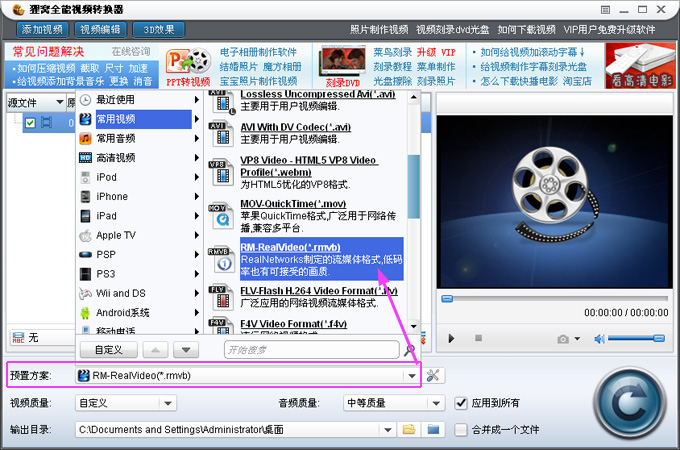This screenshot has width=680, height=450.
Task: Open the preset settings wrench-scissors icon
Action: [432, 375]
